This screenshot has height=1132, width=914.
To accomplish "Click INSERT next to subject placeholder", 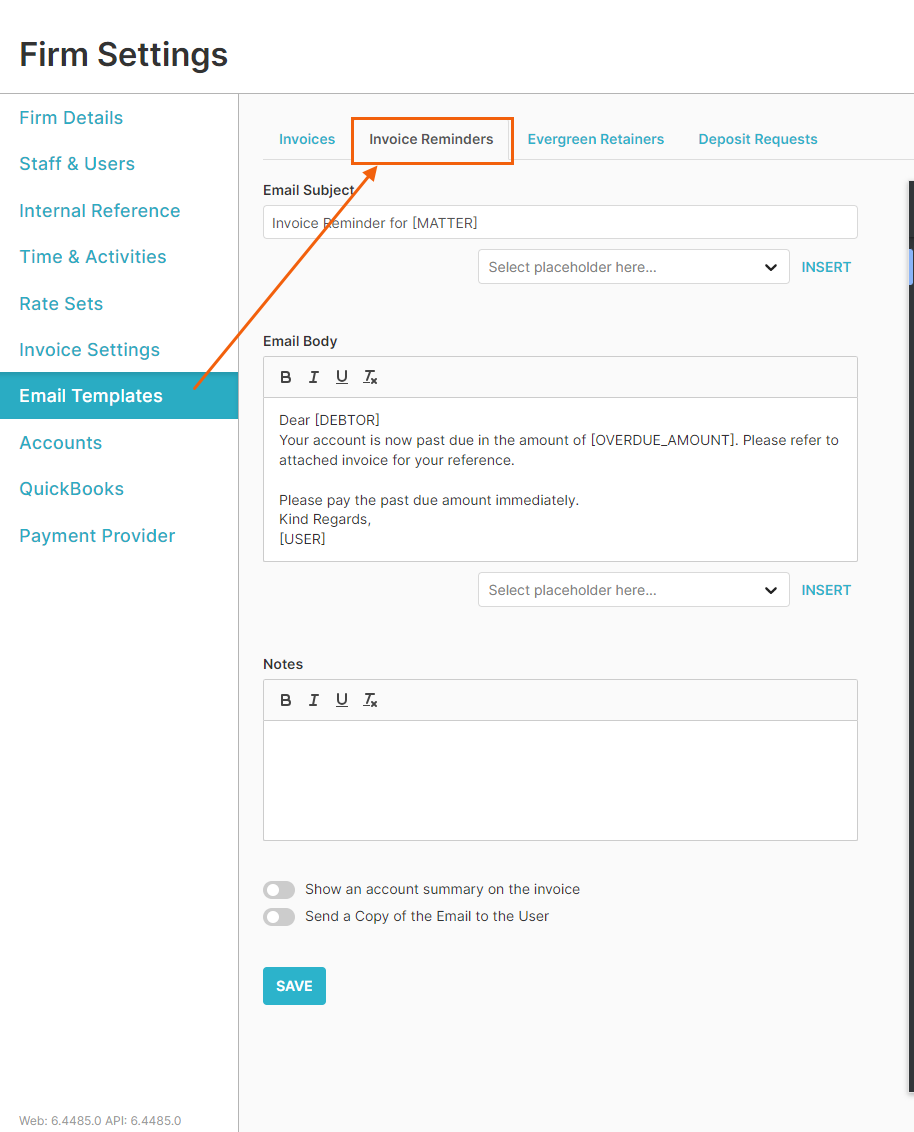I will point(826,267).
